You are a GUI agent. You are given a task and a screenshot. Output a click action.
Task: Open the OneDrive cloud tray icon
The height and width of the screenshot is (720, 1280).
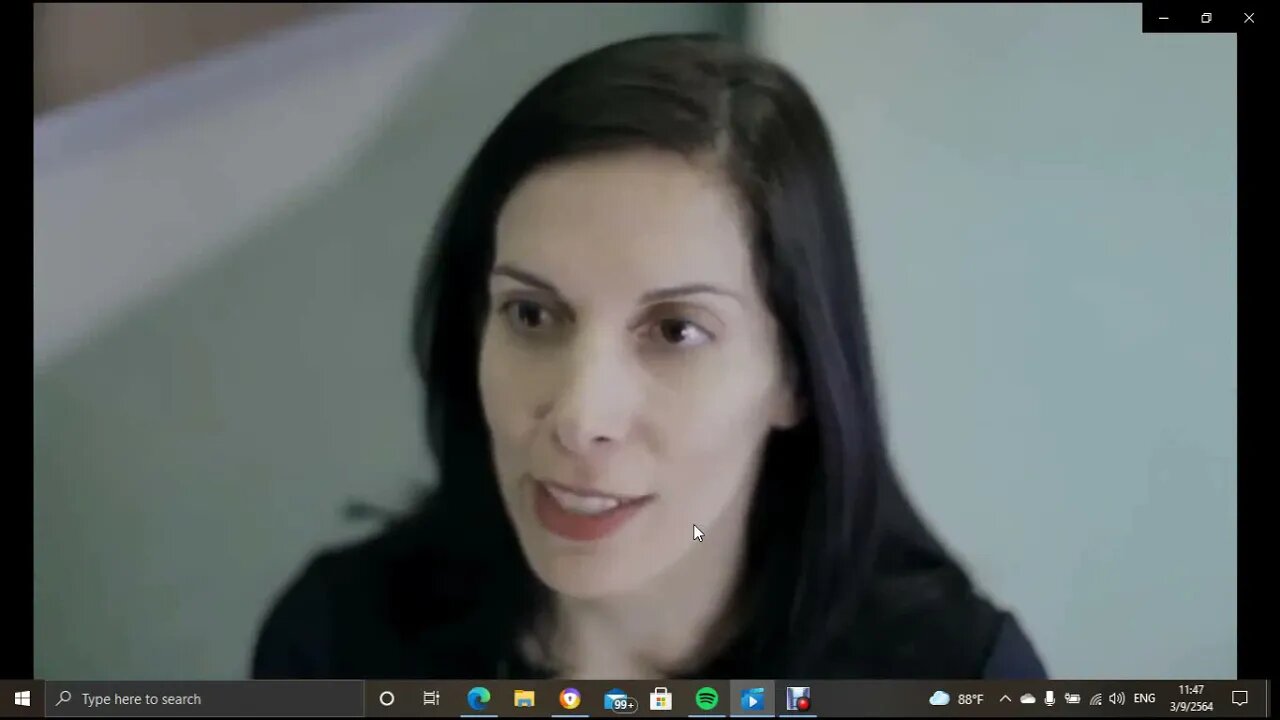point(1027,699)
